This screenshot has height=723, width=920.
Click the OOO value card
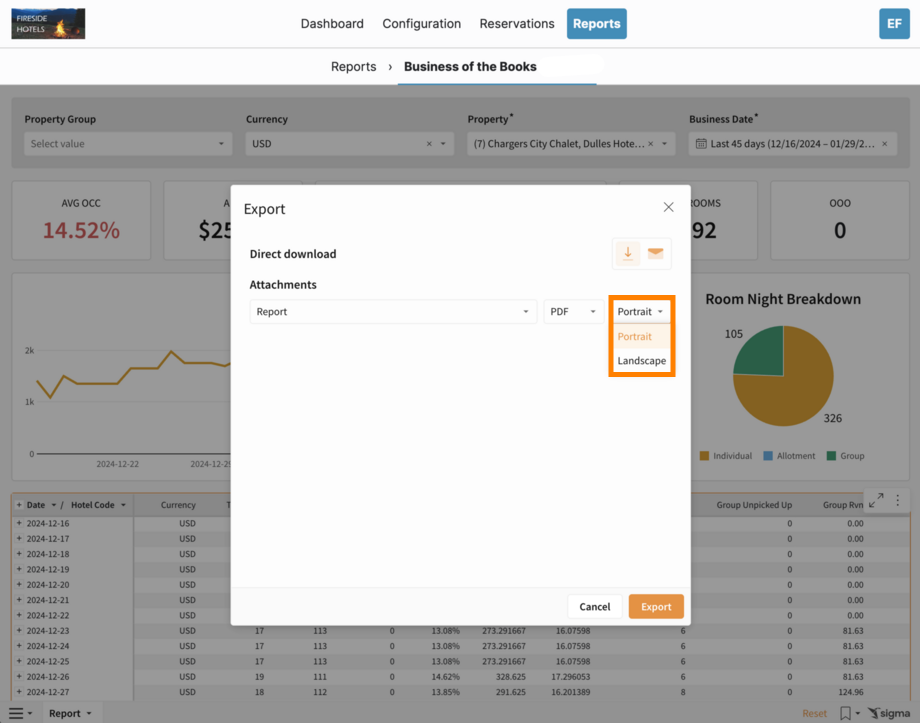(x=840, y=220)
